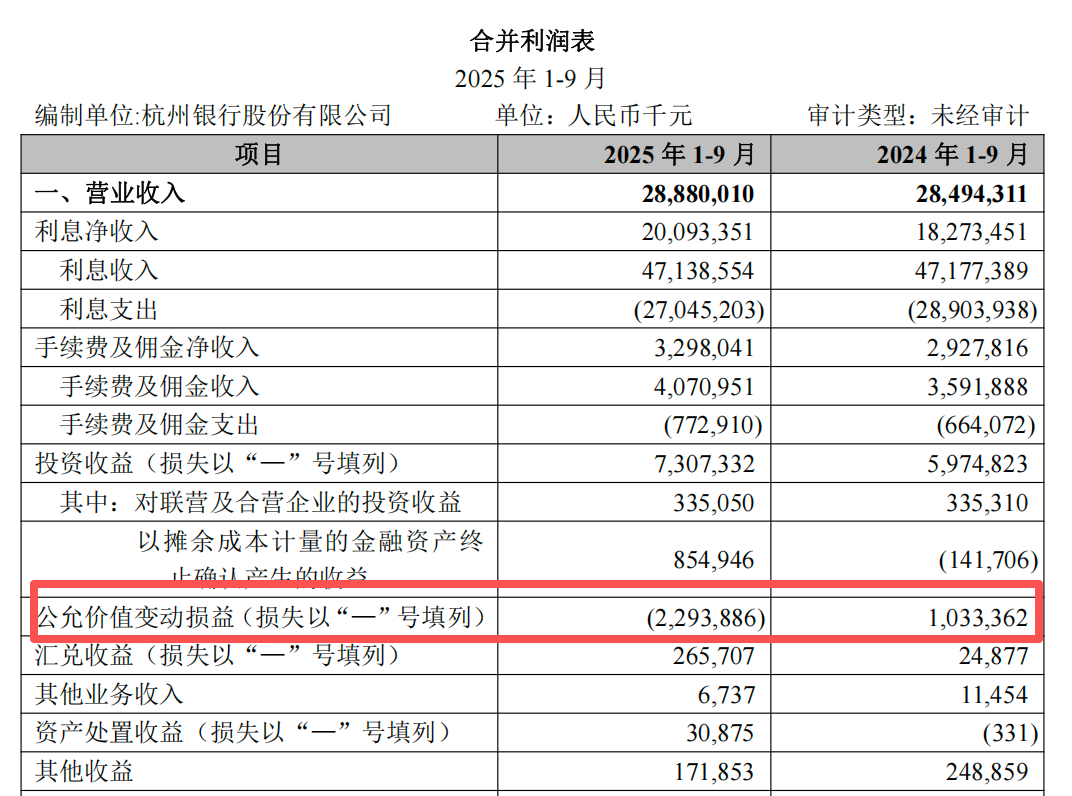Click the 2024 年 1-9 月 column header

pos(953,154)
